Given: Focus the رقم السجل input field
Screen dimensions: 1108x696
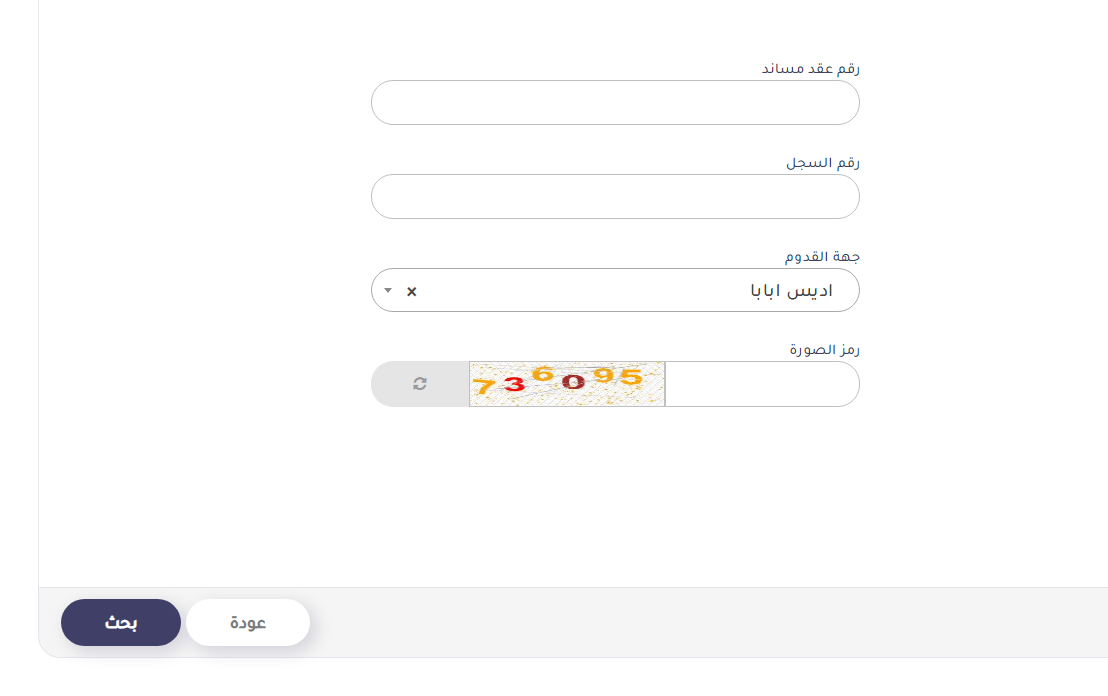Looking at the screenshot, I should 615,196.
